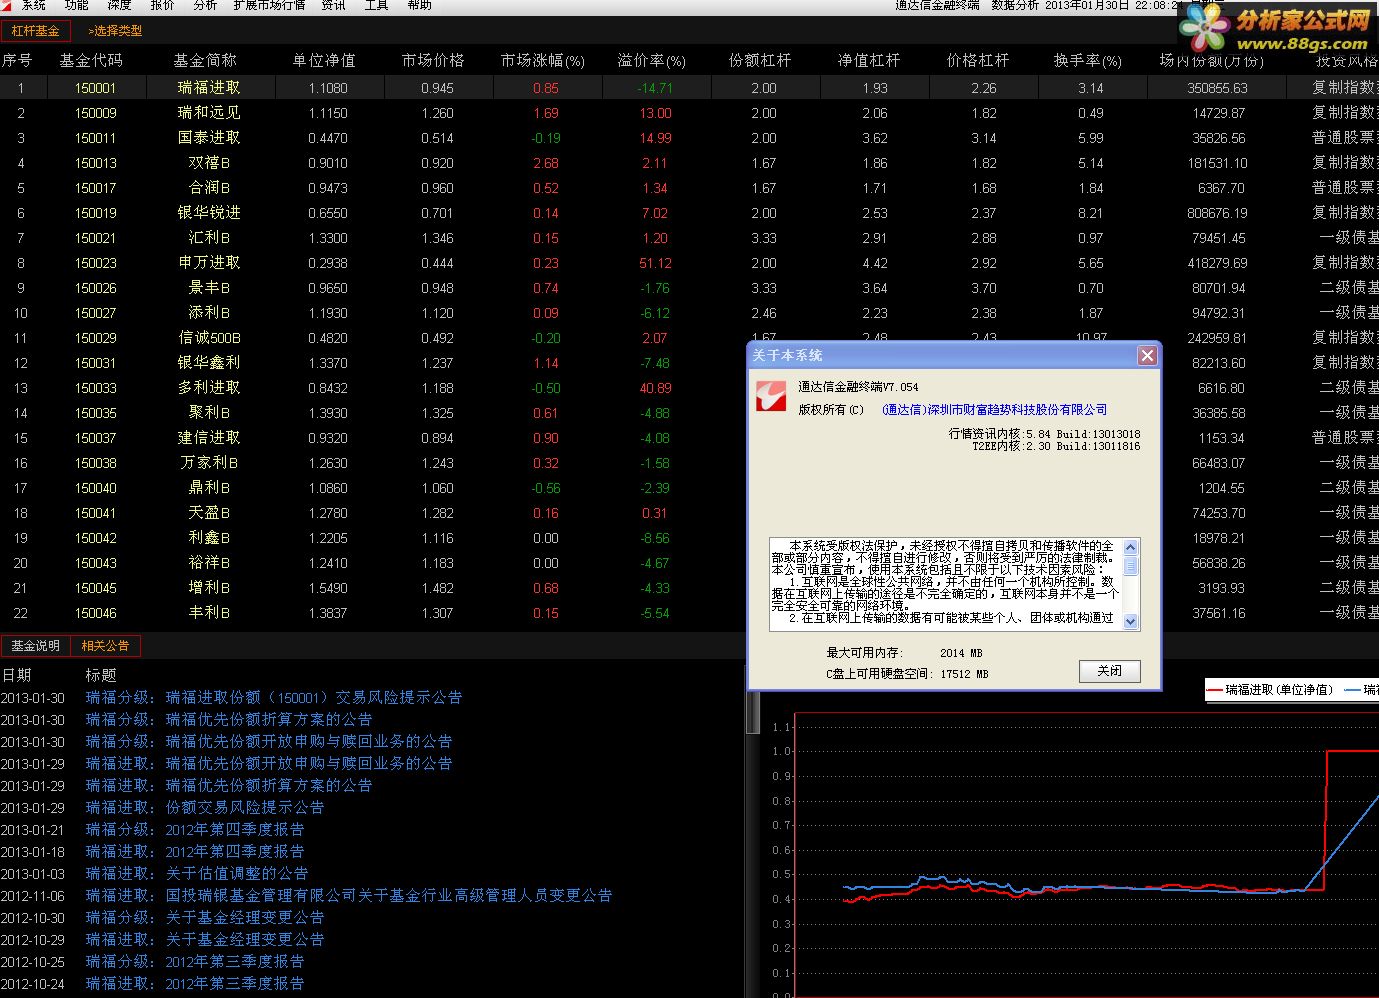The height and width of the screenshot is (998, 1379).
Task: Sort by the 溢价率(%) column header
Action: tap(652, 61)
